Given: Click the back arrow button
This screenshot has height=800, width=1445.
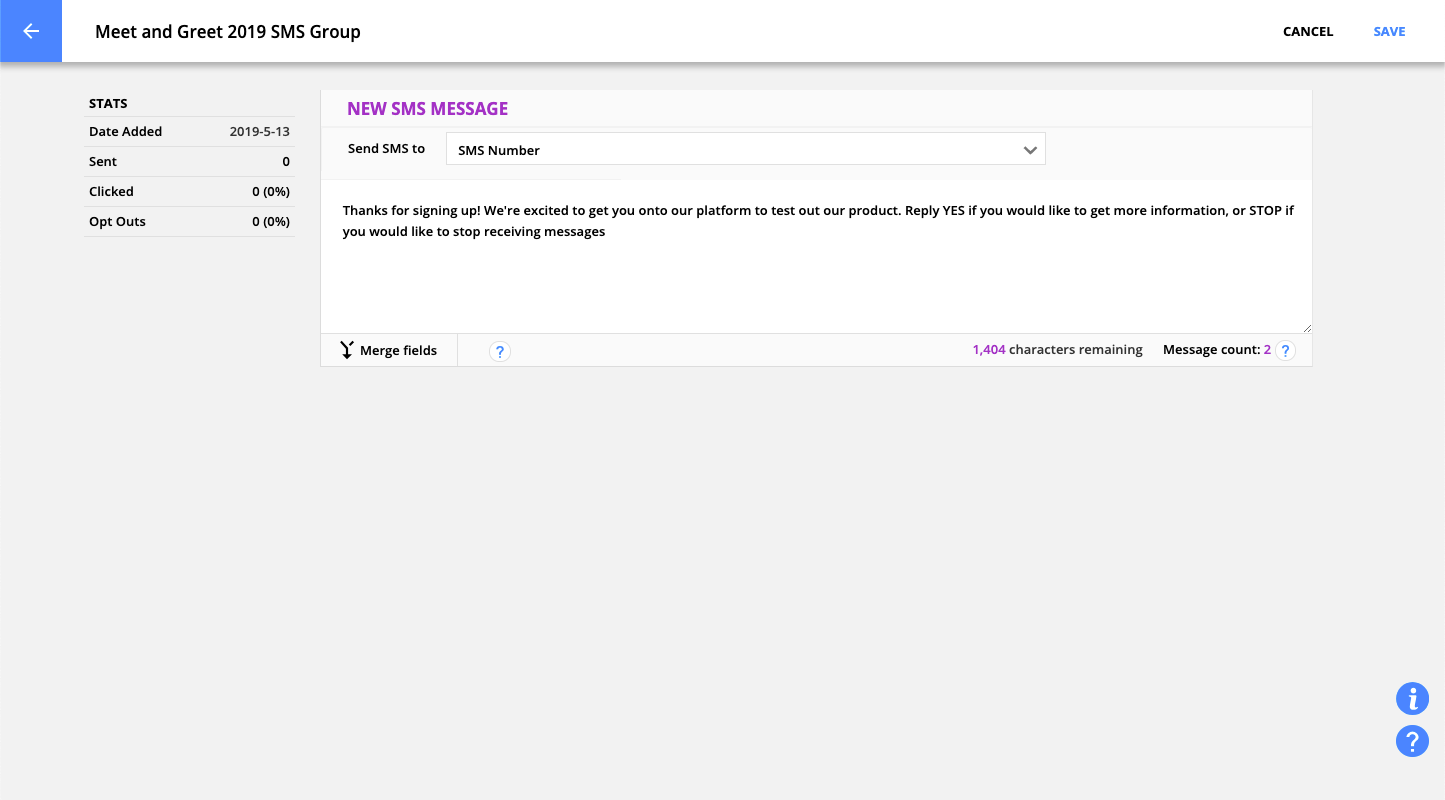Looking at the screenshot, I should coord(31,31).
